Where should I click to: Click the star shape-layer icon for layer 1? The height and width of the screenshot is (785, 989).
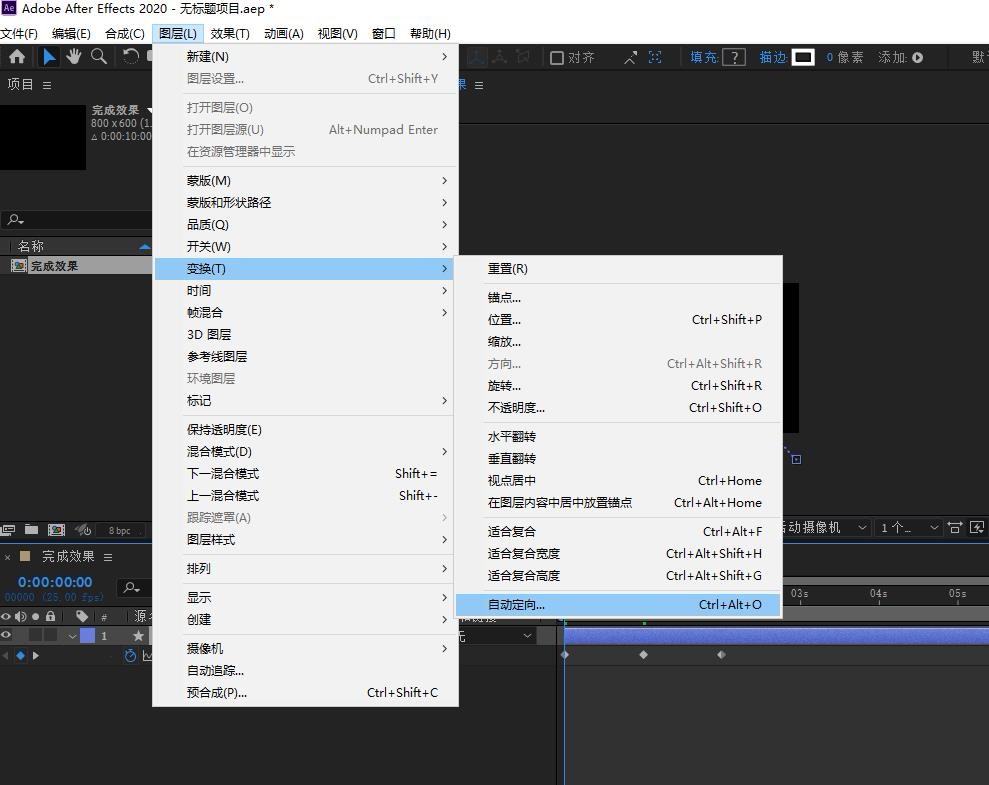click(x=138, y=636)
